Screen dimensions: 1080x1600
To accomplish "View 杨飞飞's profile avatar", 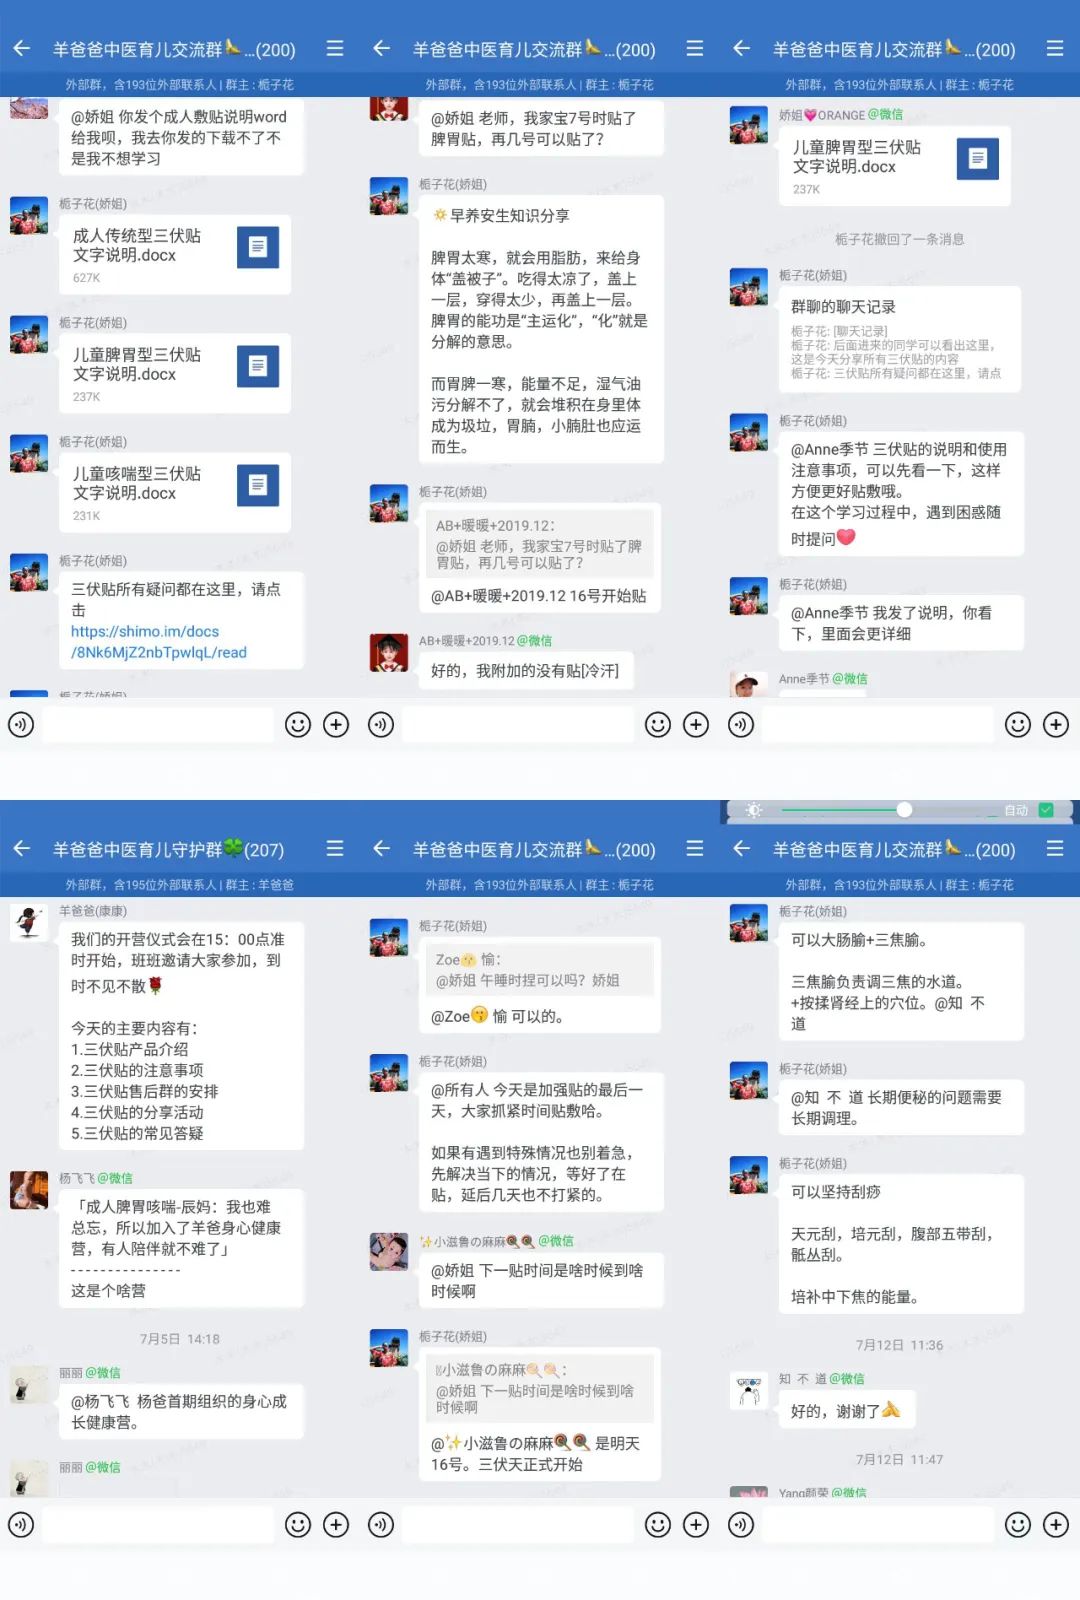I will click(x=29, y=1190).
